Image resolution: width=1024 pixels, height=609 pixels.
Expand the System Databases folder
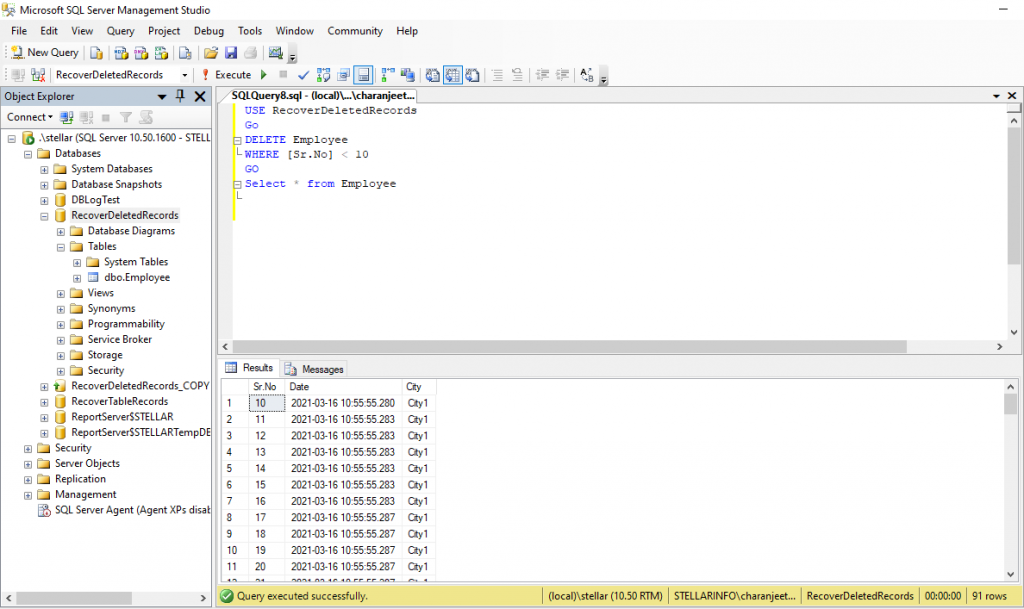44,170
